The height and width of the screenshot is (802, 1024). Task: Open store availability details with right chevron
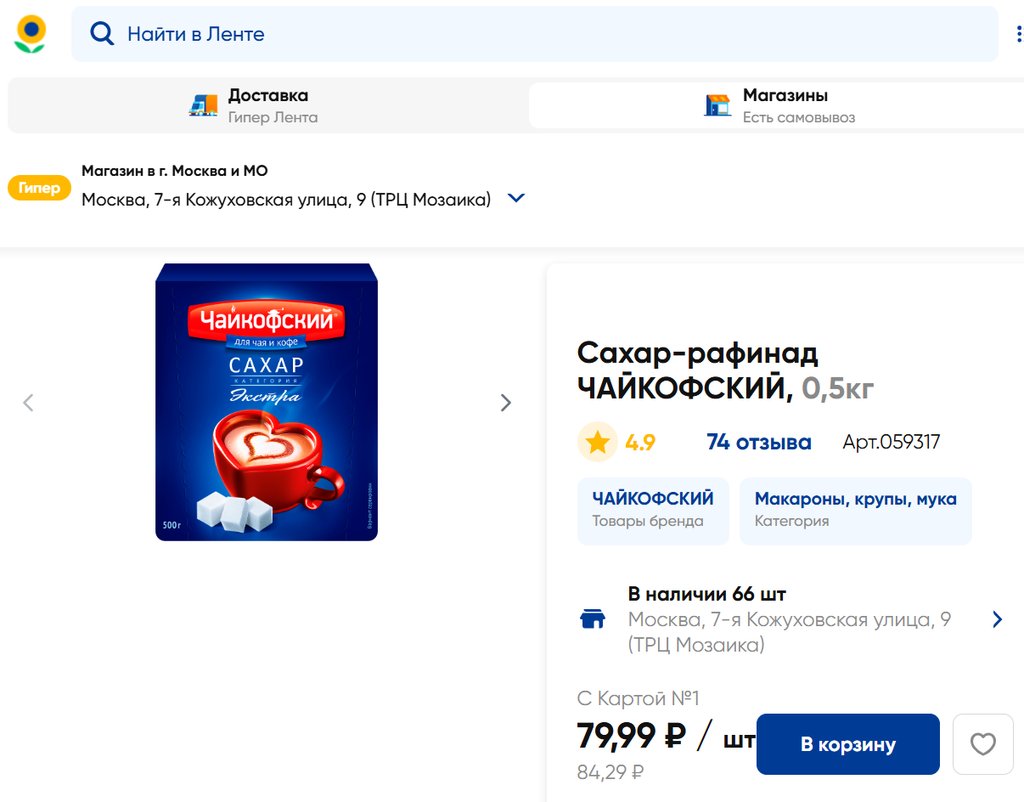point(997,619)
